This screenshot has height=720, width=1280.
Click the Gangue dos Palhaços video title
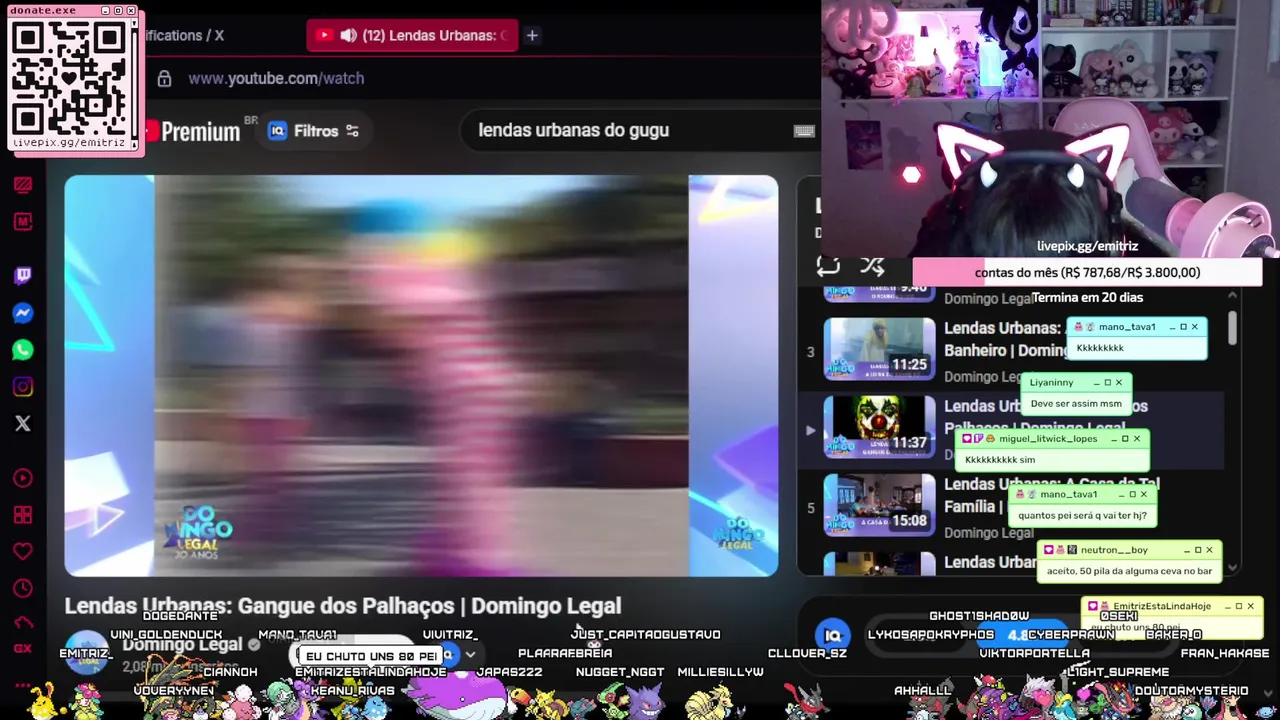click(x=343, y=606)
